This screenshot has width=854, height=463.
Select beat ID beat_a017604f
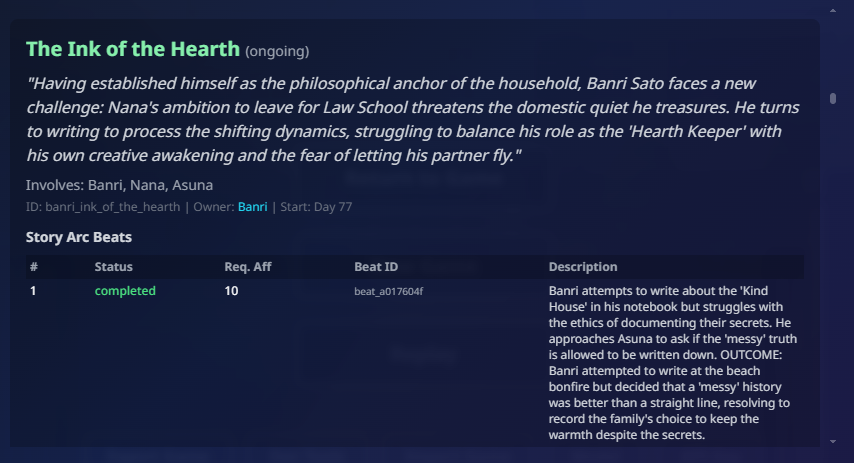coord(388,291)
